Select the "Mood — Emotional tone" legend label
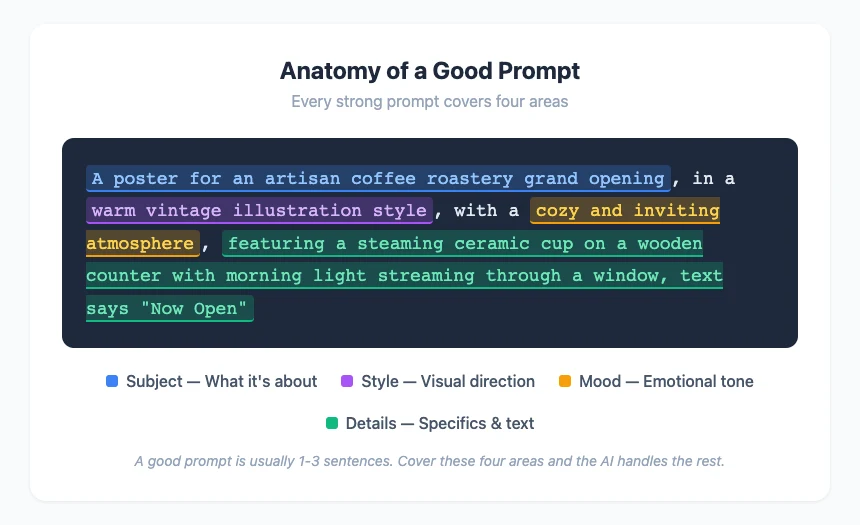This screenshot has height=525, width=860. tap(666, 381)
